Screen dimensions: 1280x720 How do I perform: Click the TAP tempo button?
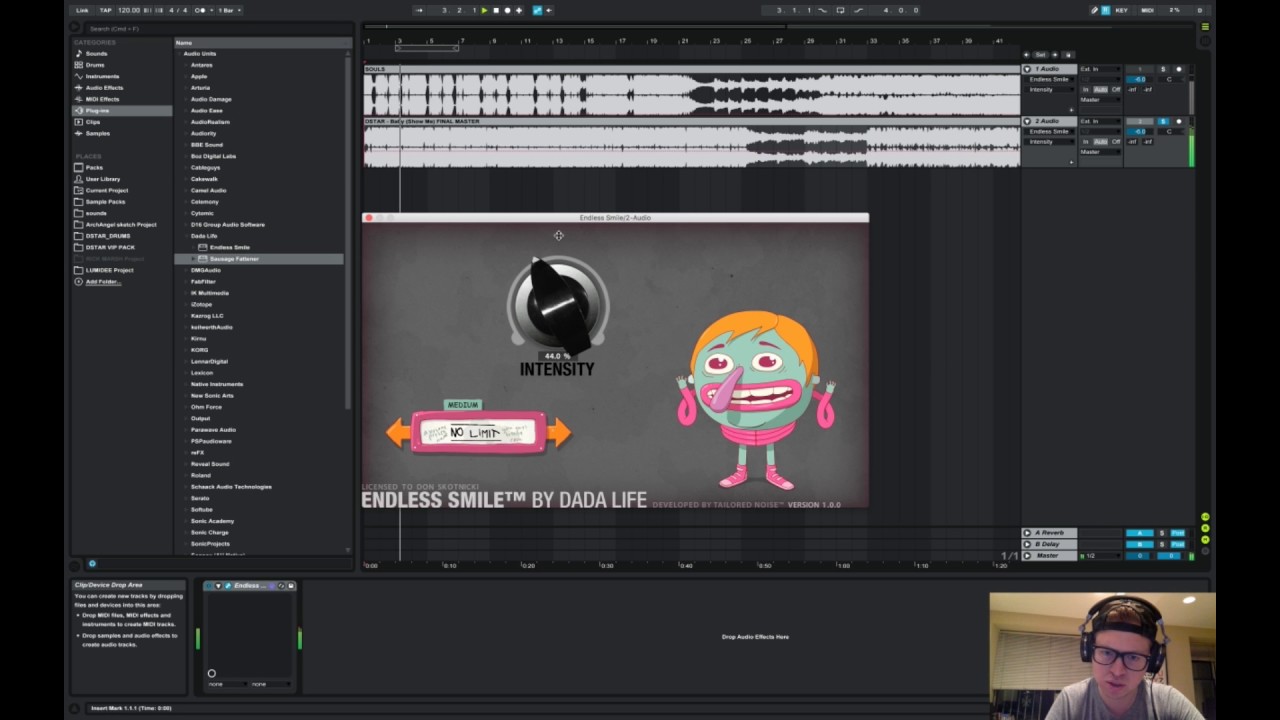(x=105, y=10)
